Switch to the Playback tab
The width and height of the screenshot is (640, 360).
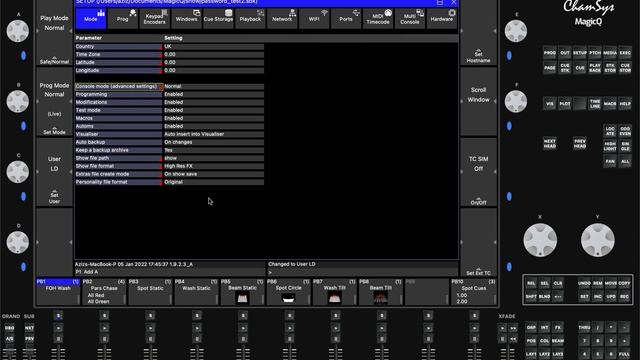click(250, 18)
